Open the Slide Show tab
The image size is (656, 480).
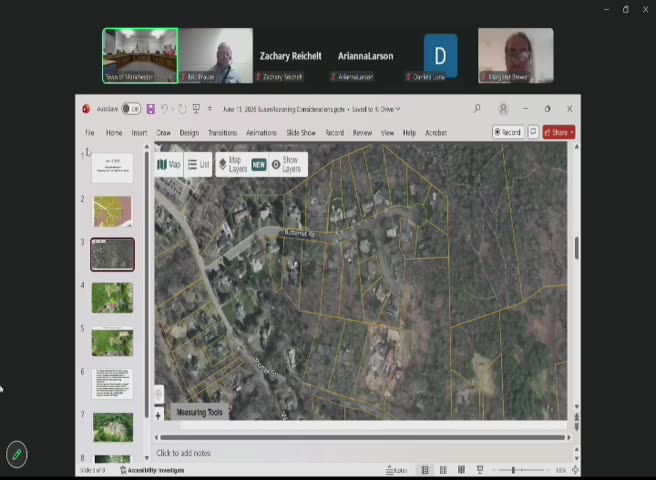(x=301, y=133)
